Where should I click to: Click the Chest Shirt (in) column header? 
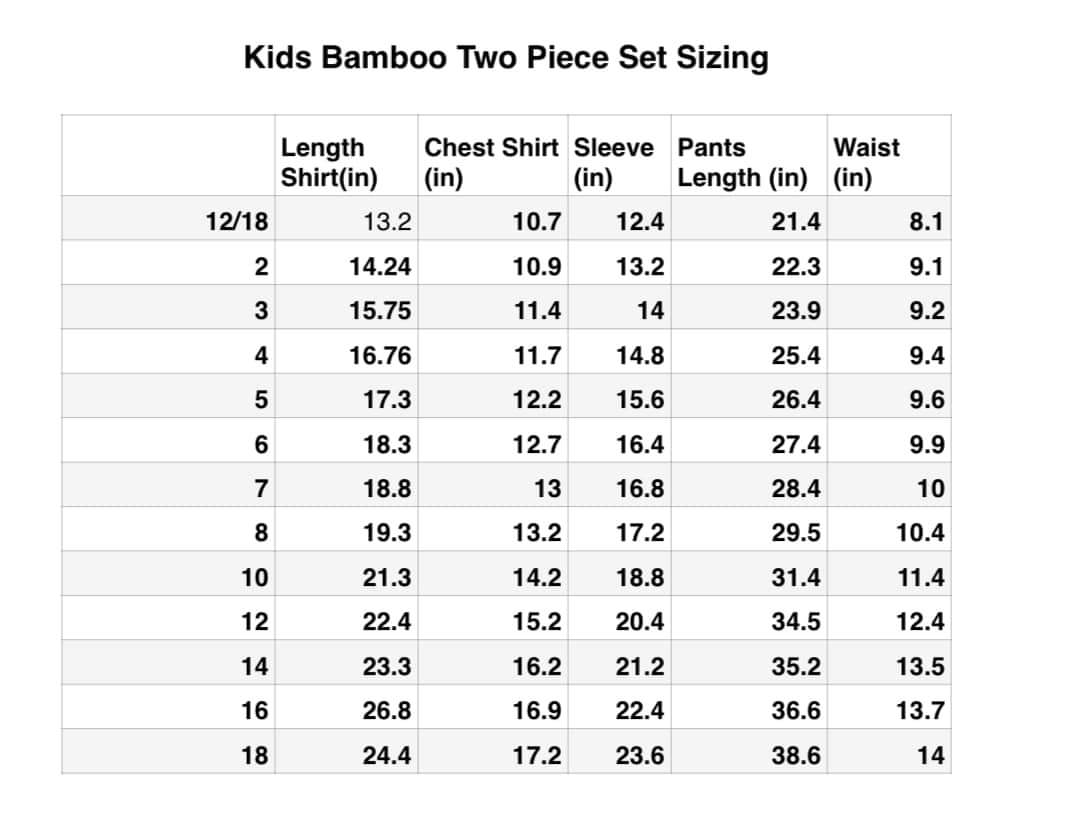pyautogui.click(x=491, y=163)
